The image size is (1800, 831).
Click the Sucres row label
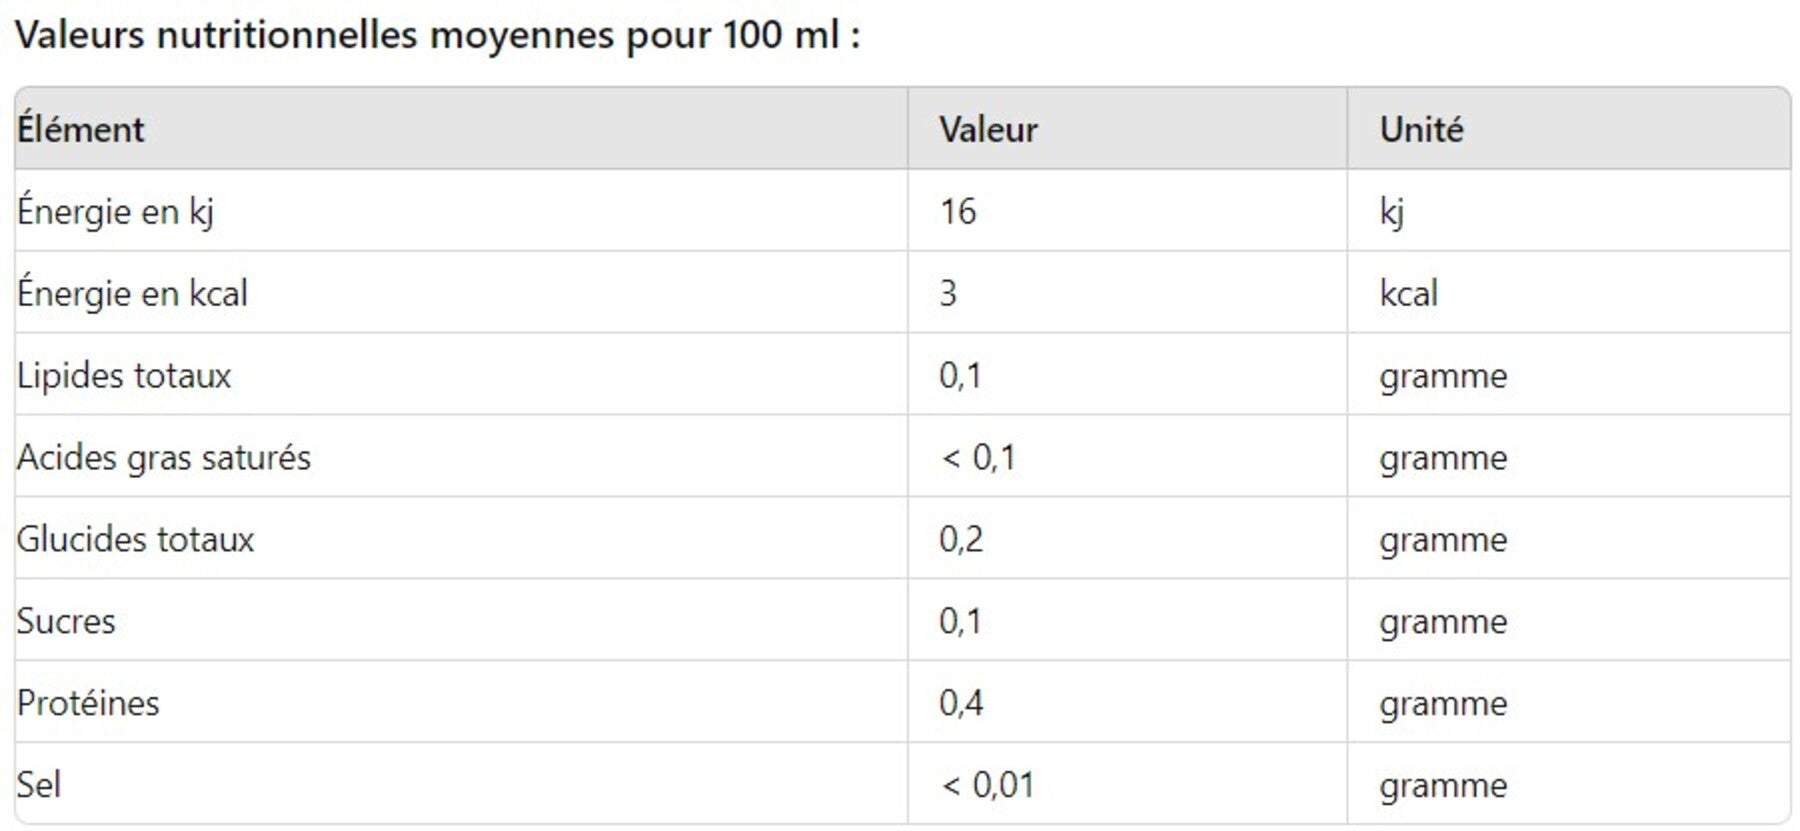pos(66,622)
